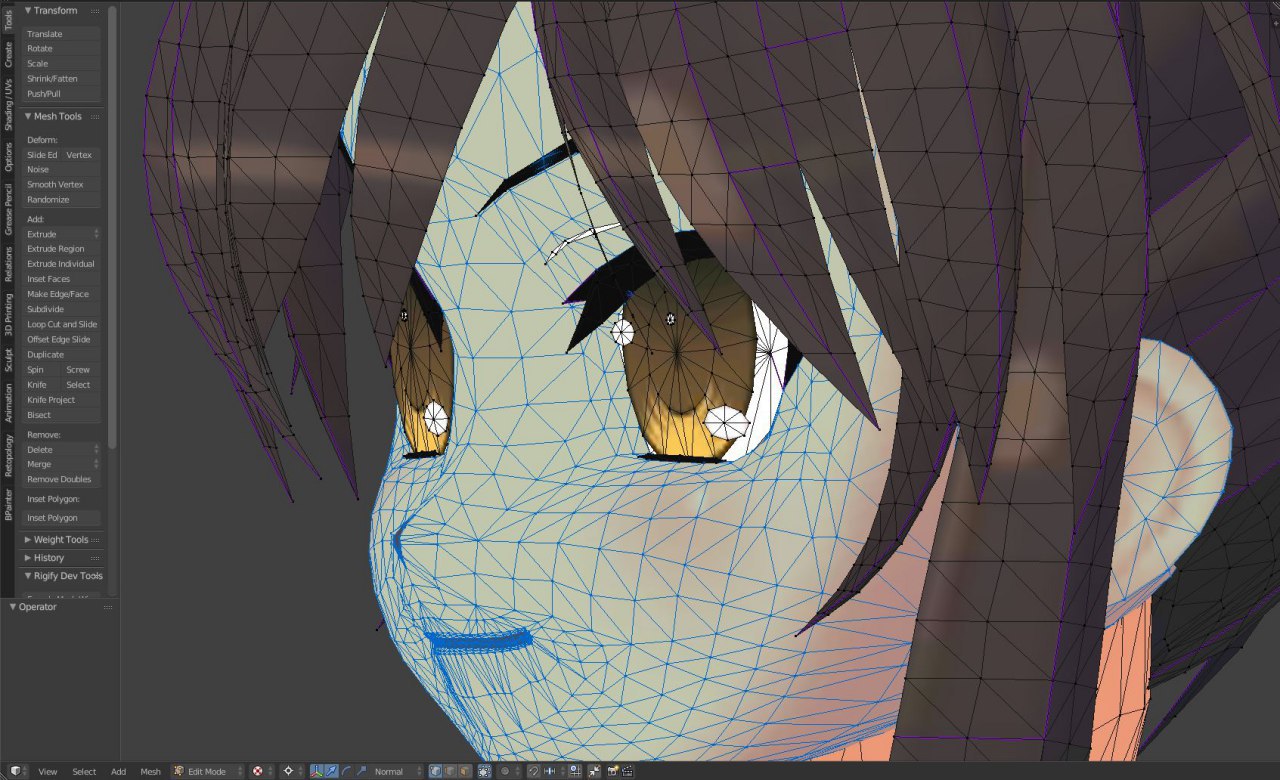
Task: Switch to the Shading / UVs tab
Action: (x=8, y=104)
